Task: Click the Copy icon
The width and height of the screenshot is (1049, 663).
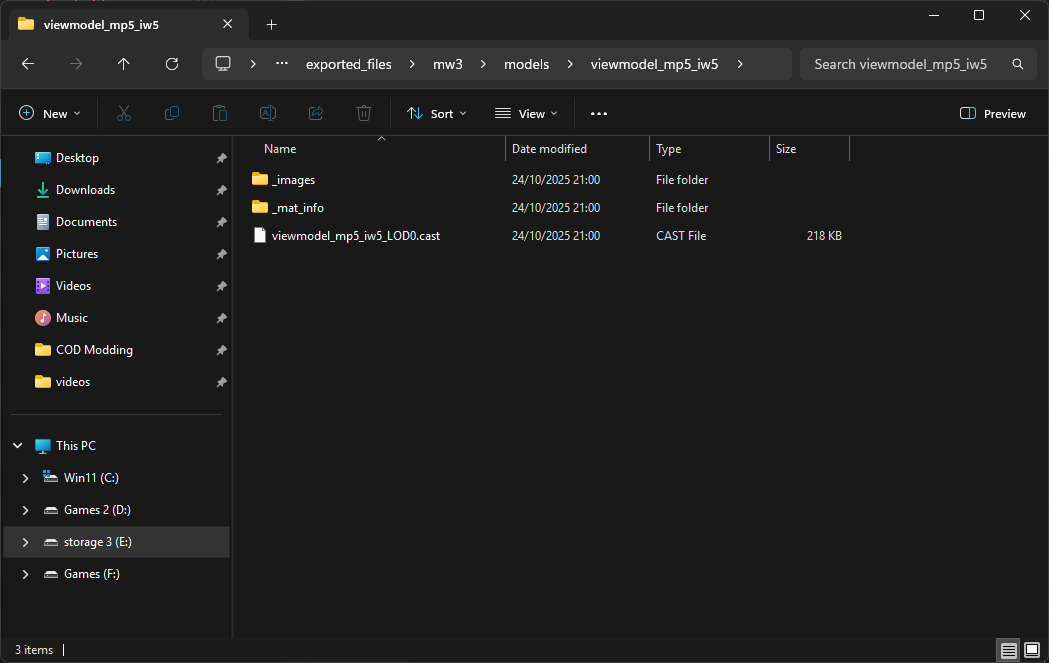Action: pyautogui.click(x=171, y=113)
